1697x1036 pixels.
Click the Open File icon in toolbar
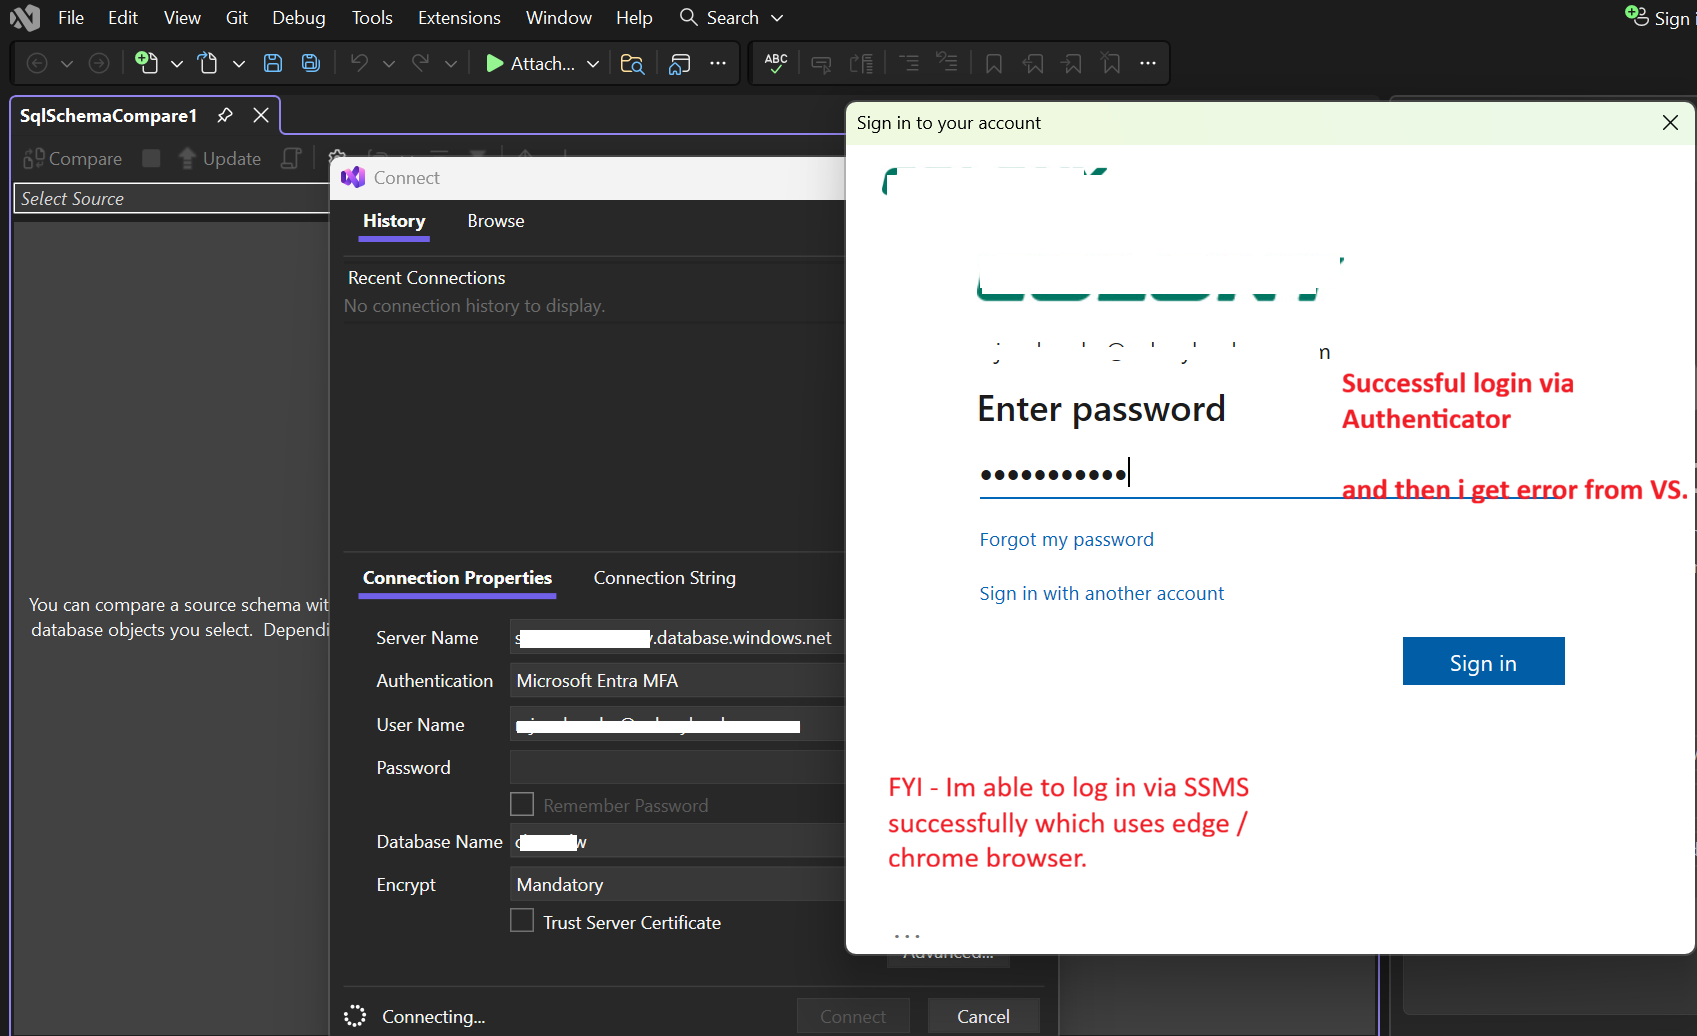[x=207, y=63]
